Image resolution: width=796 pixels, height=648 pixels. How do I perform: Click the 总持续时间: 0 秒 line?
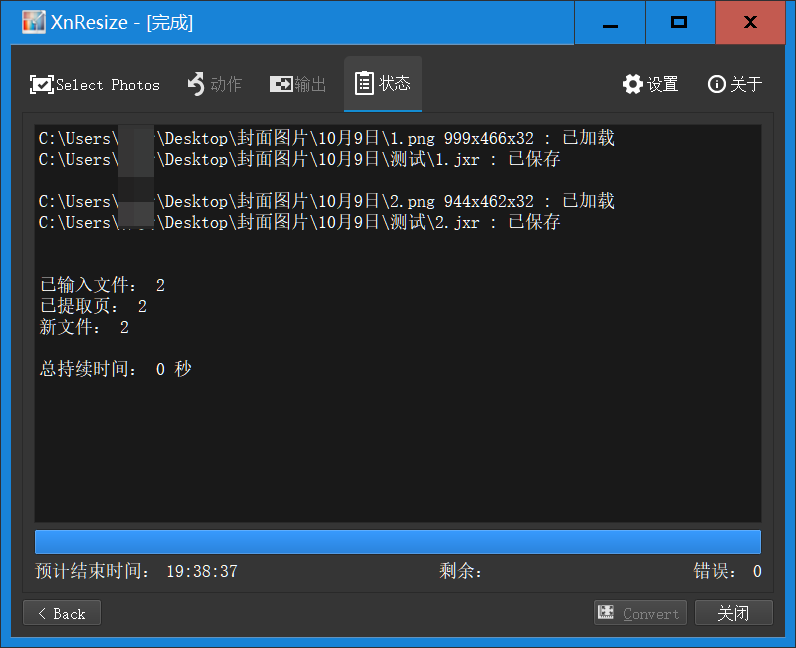[x=116, y=369]
